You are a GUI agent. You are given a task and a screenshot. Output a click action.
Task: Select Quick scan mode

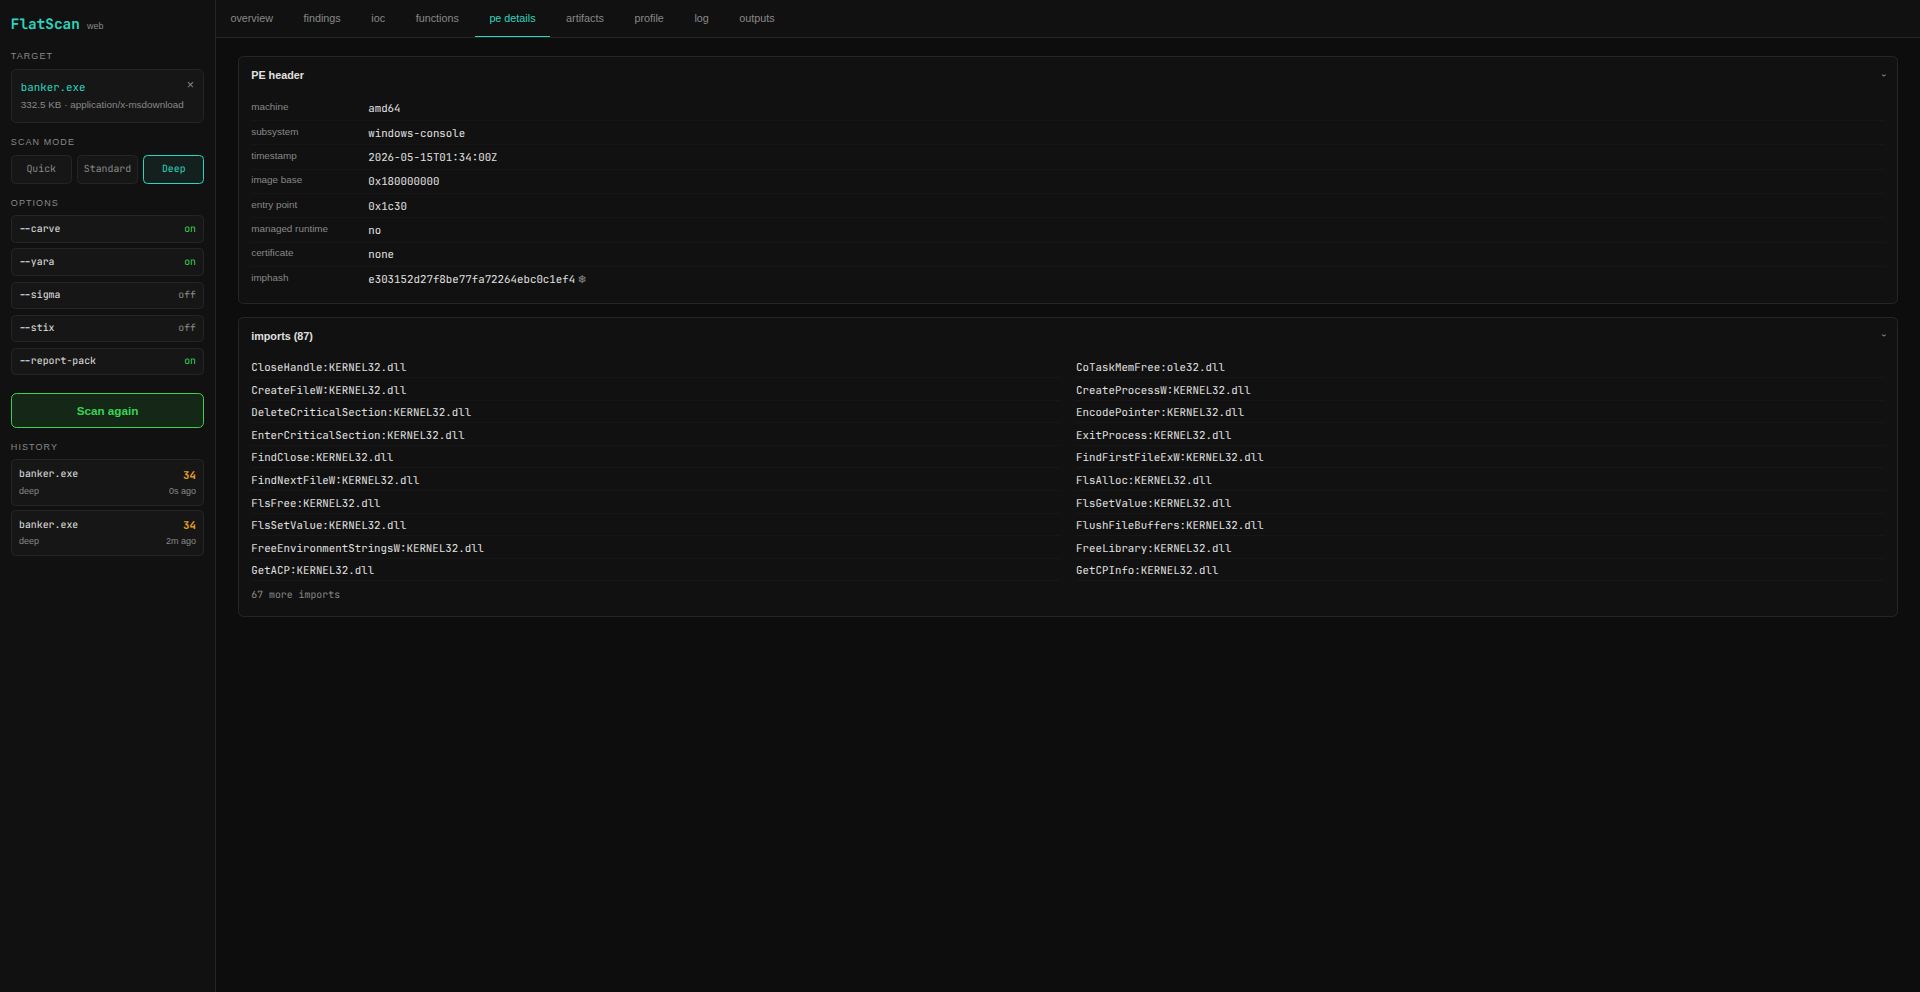pos(41,169)
